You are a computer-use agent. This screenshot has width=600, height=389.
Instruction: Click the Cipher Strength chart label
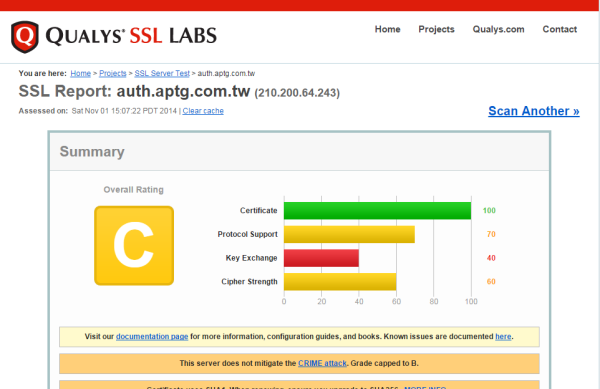pos(249,282)
